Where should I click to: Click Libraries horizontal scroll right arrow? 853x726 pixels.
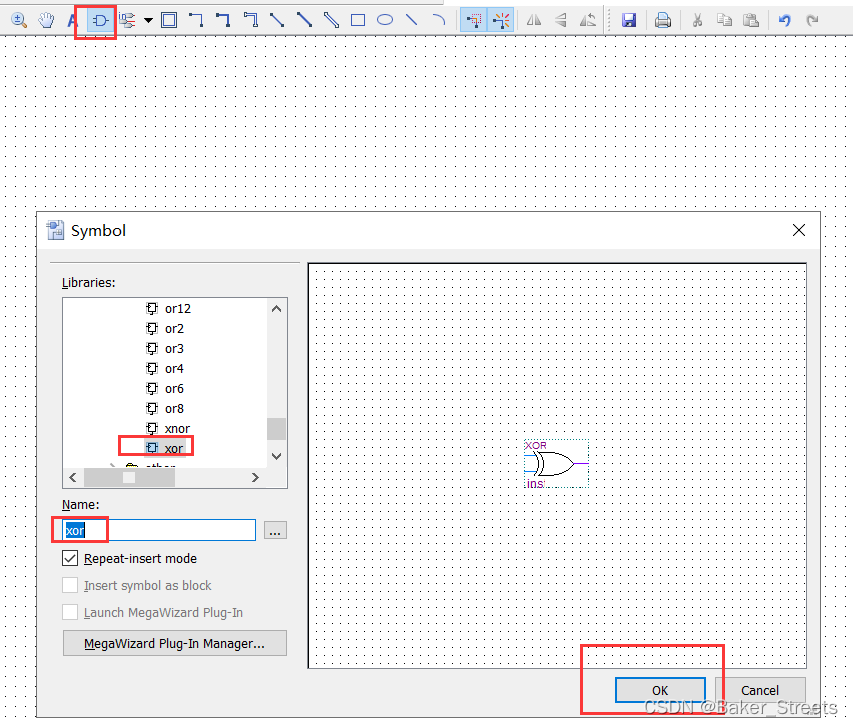(255, 477)
